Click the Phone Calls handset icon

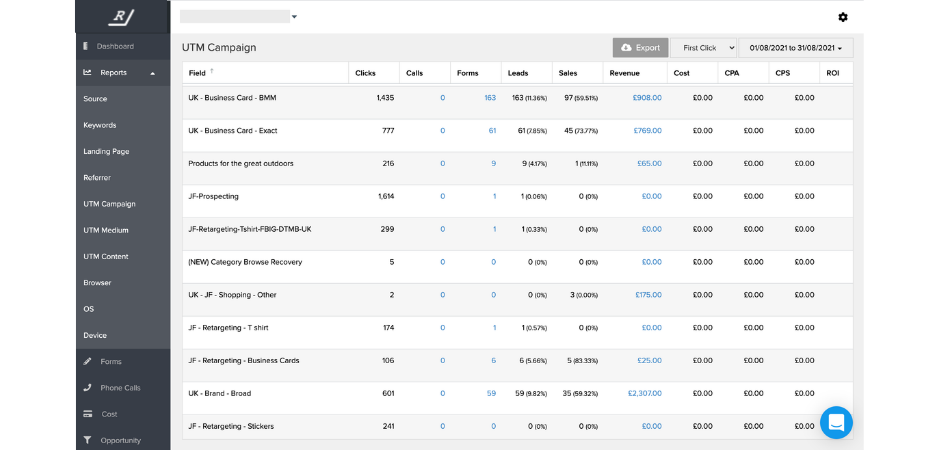pyautogui.click(x=87, y=387)
